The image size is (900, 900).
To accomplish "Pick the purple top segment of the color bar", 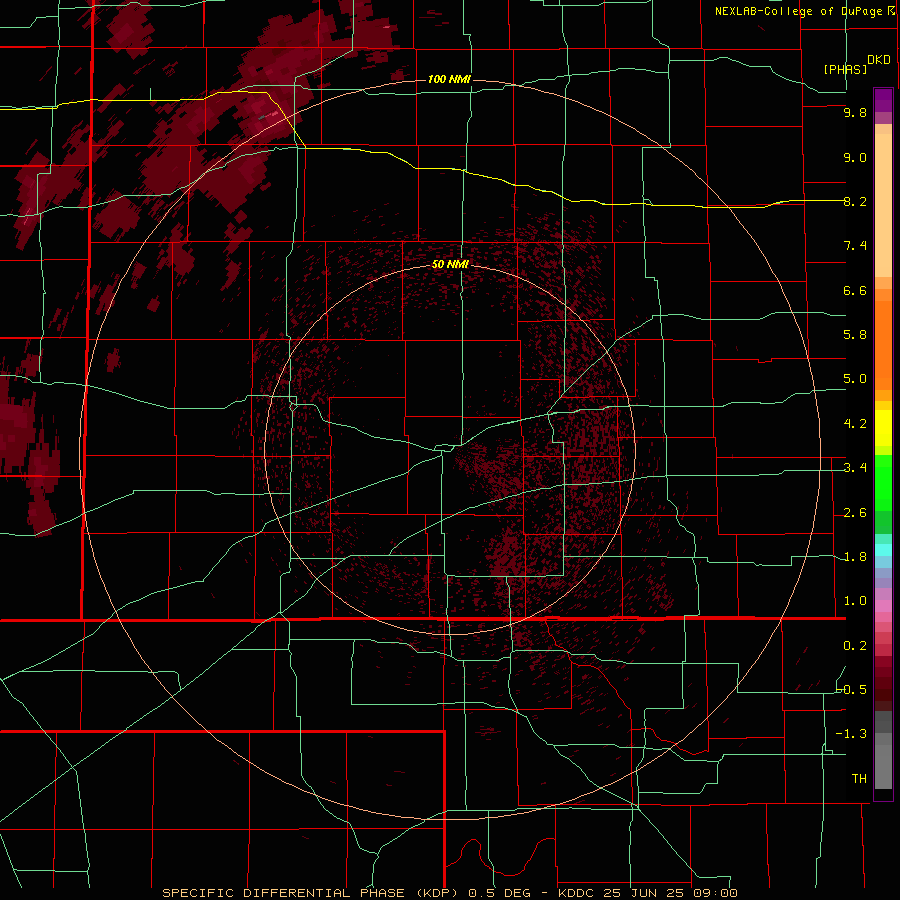I will (883, 100).
